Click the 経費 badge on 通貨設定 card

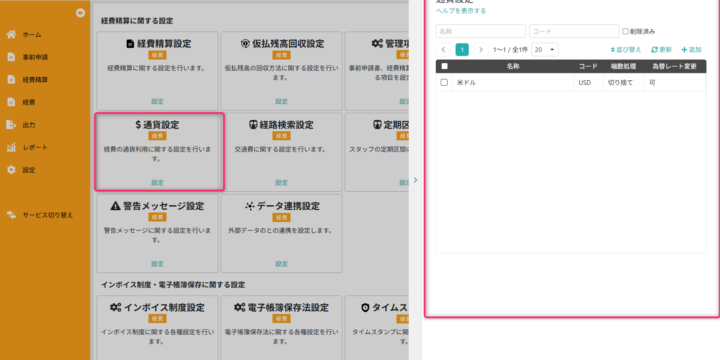(158, 136)
